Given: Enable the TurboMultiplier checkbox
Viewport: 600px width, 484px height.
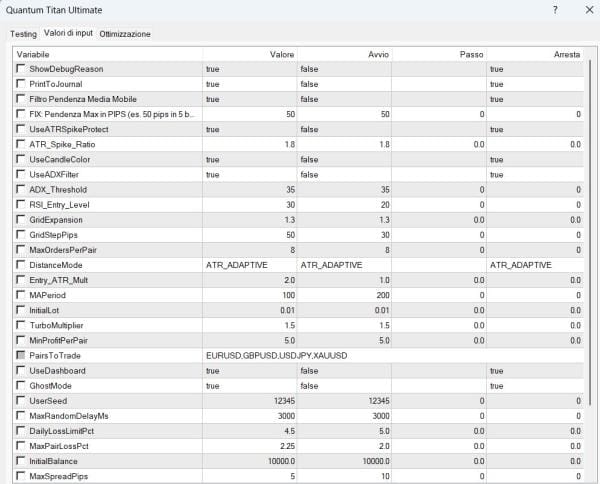Looking at the screenshot, I should (x=21, y=325).
